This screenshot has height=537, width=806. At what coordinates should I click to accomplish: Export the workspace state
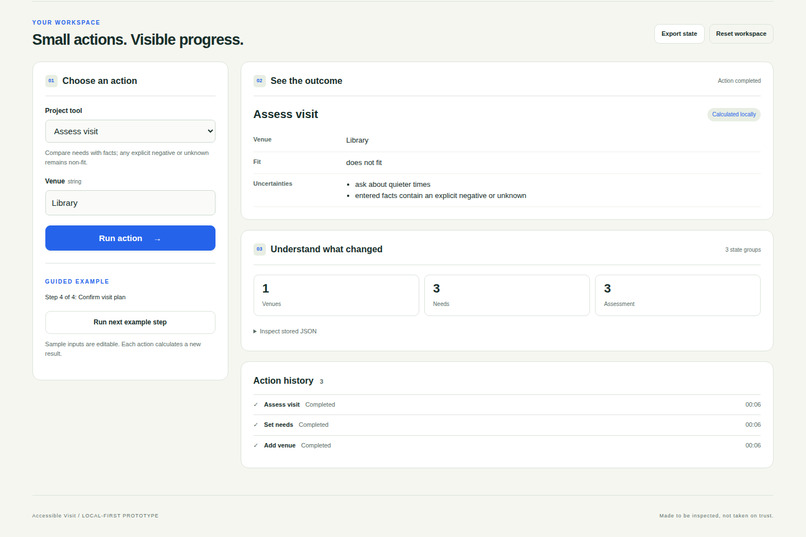[x=679, y=34]
